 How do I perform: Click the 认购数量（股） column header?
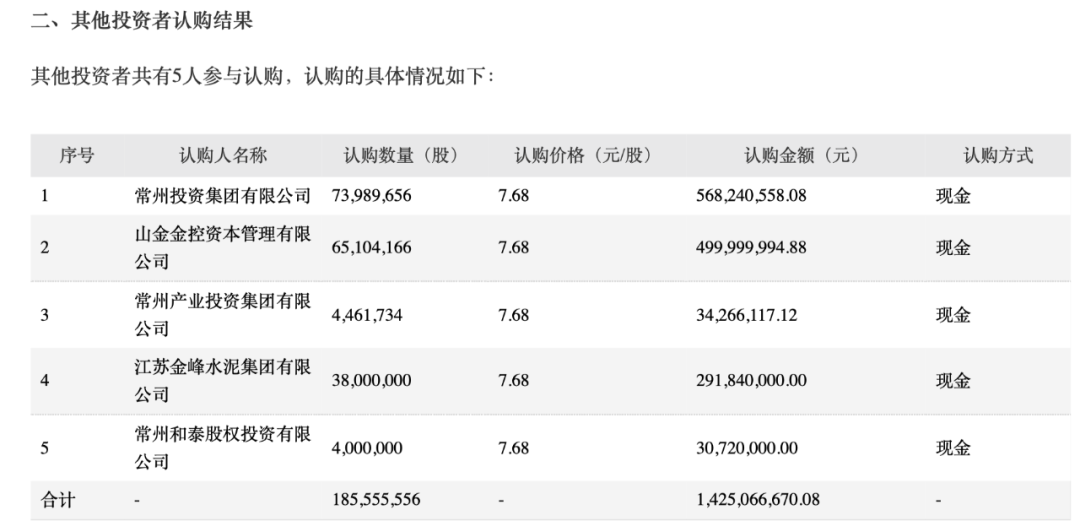click(400, 156)
